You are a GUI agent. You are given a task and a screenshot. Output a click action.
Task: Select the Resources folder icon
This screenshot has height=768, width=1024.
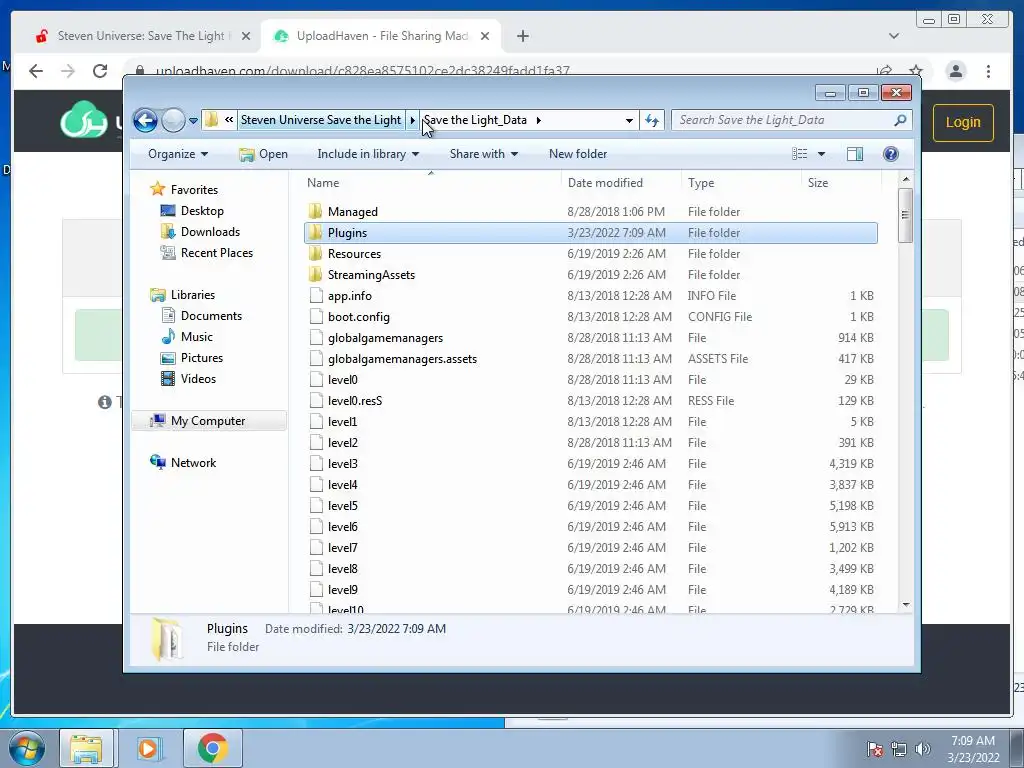(x=315, y=253)
